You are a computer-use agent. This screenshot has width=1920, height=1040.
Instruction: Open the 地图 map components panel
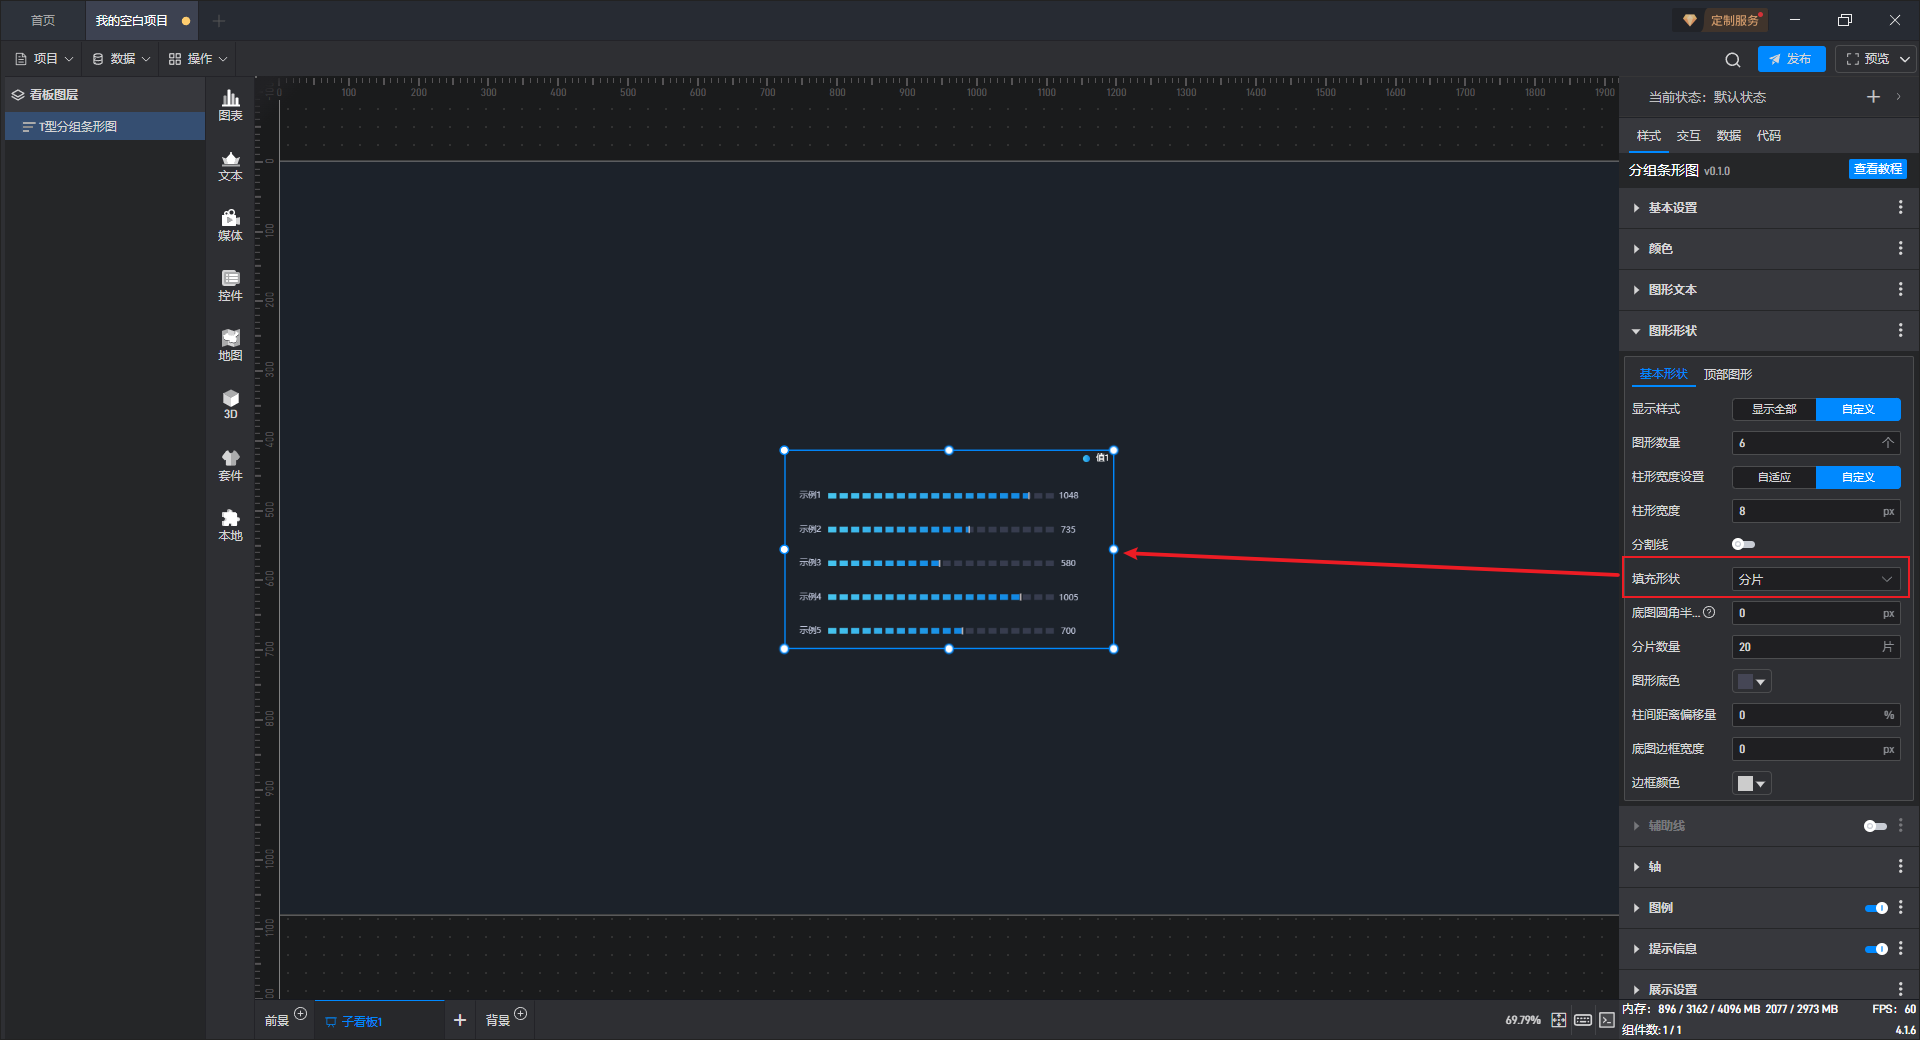point(230,345)
